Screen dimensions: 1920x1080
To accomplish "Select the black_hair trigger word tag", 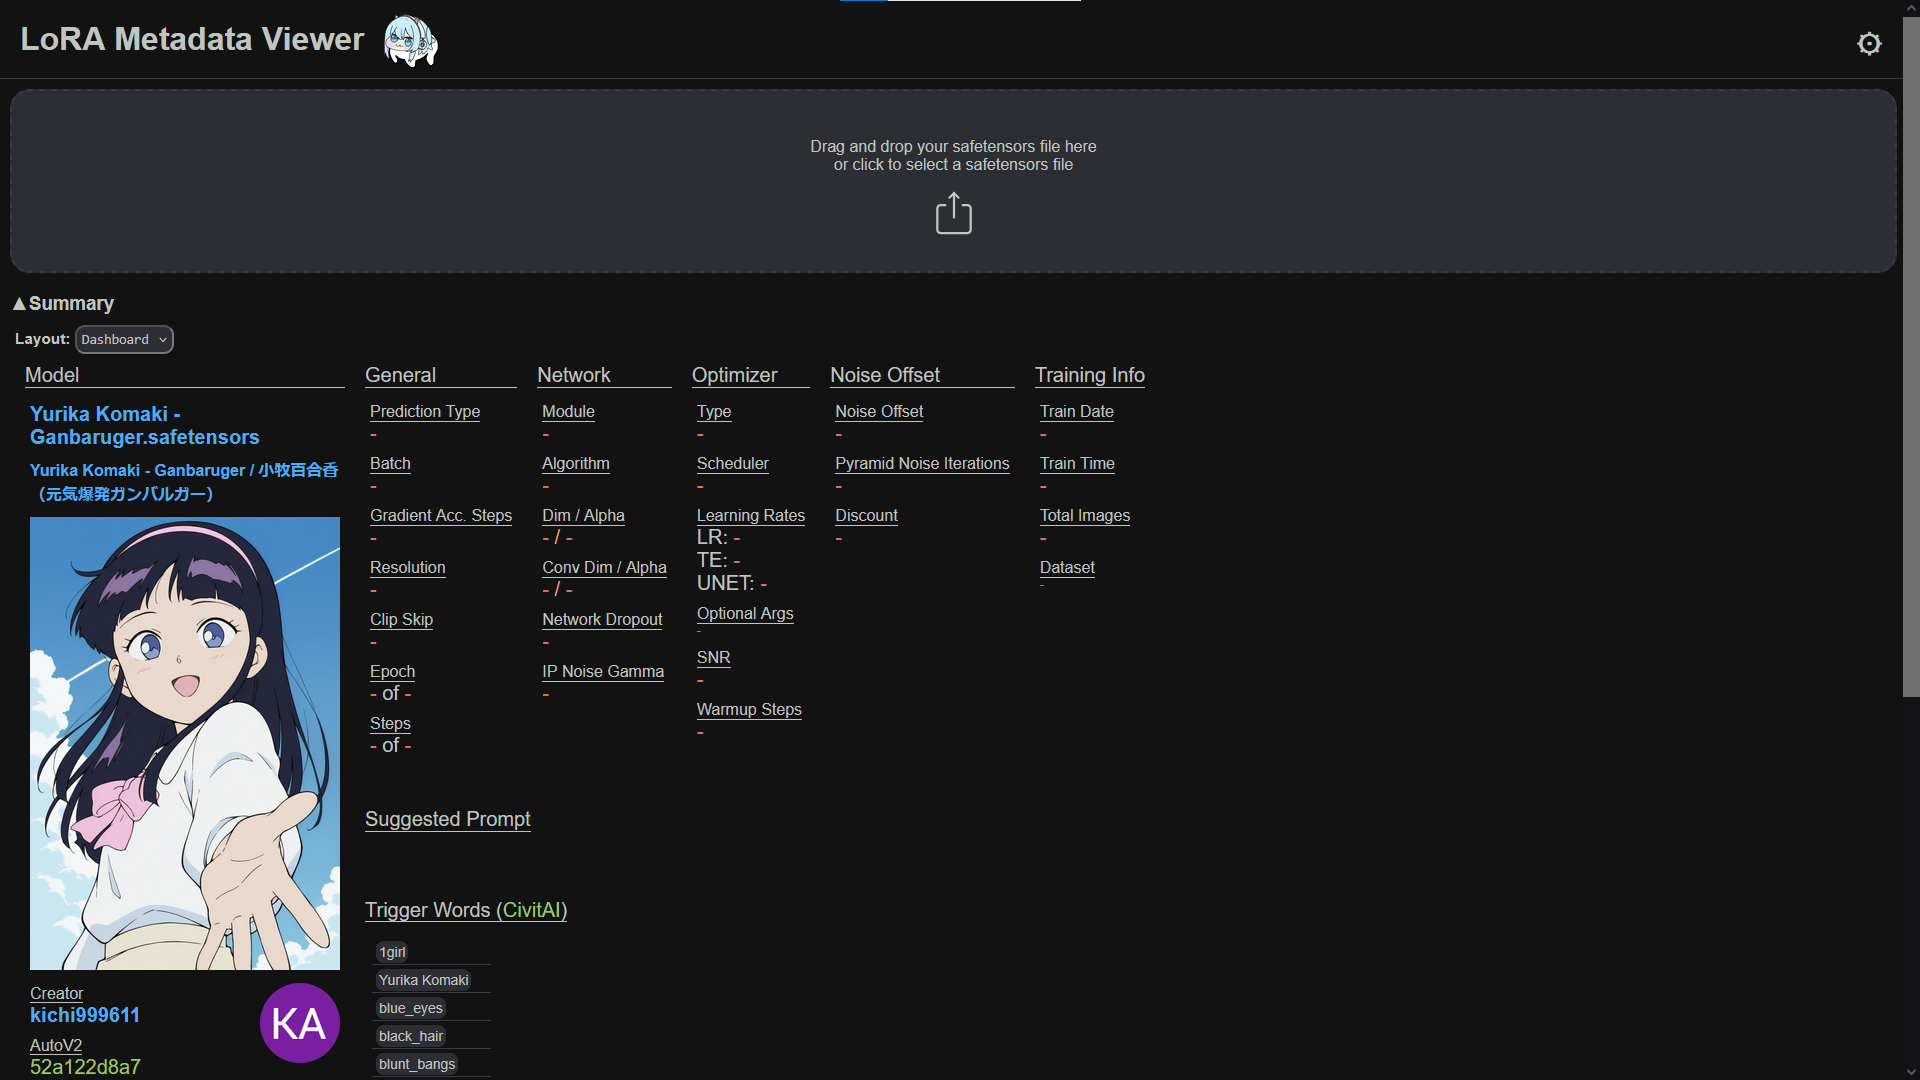I will [x=410, y=1036].
